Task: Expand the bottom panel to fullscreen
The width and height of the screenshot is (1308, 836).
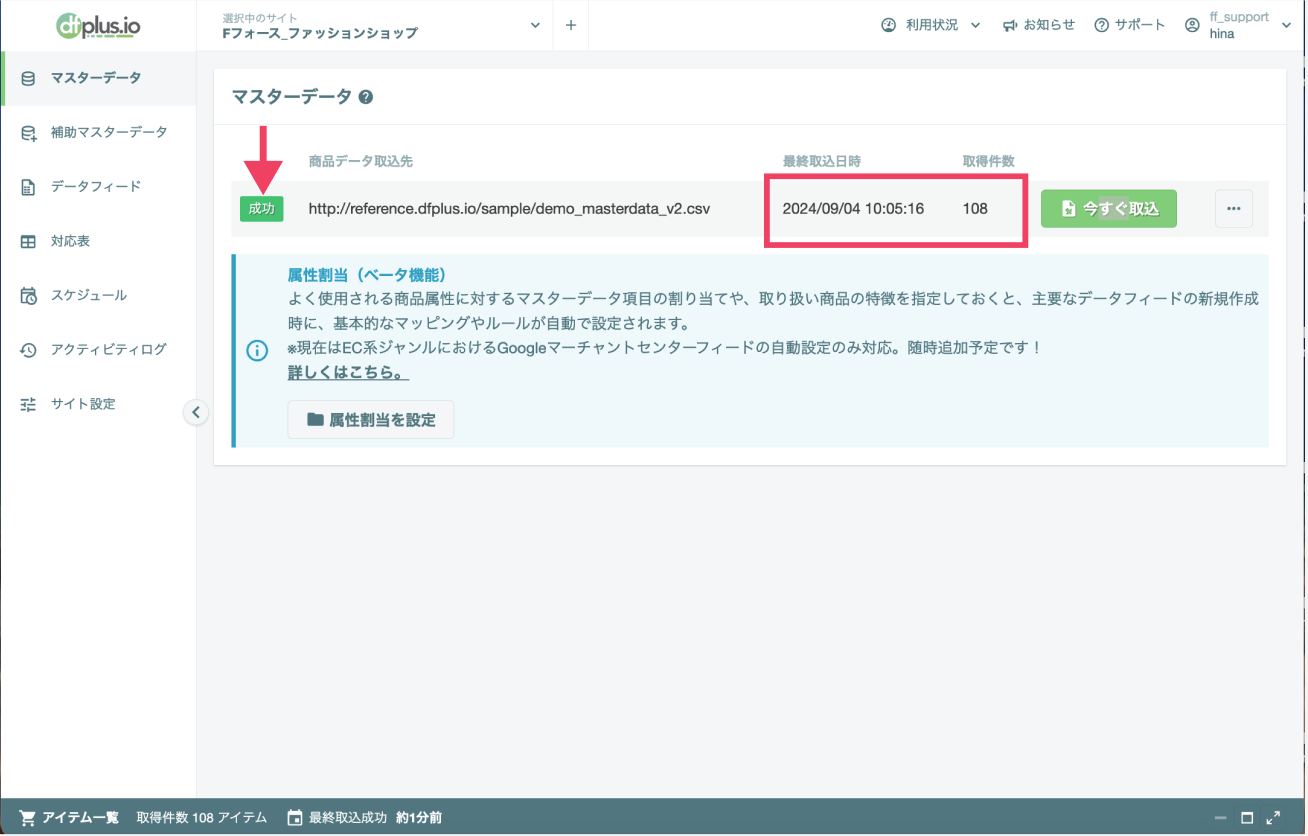Action: (x=1273, y=817)
